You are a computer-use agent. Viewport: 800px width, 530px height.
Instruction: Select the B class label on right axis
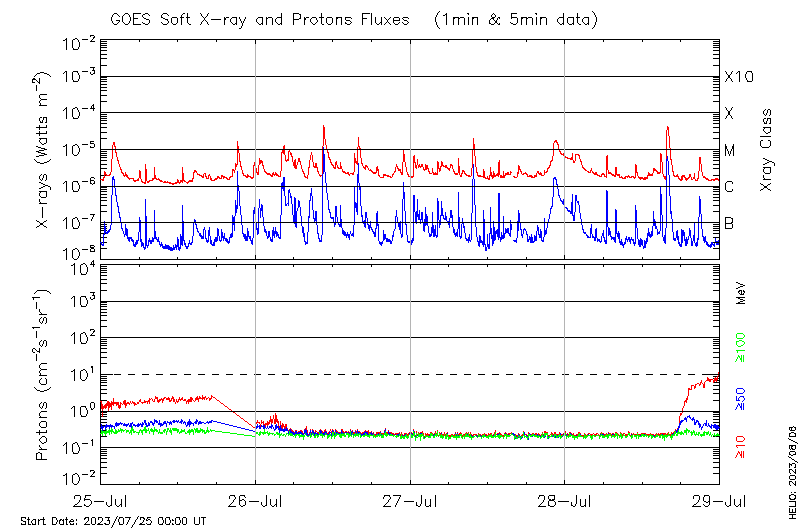(729, 222)
